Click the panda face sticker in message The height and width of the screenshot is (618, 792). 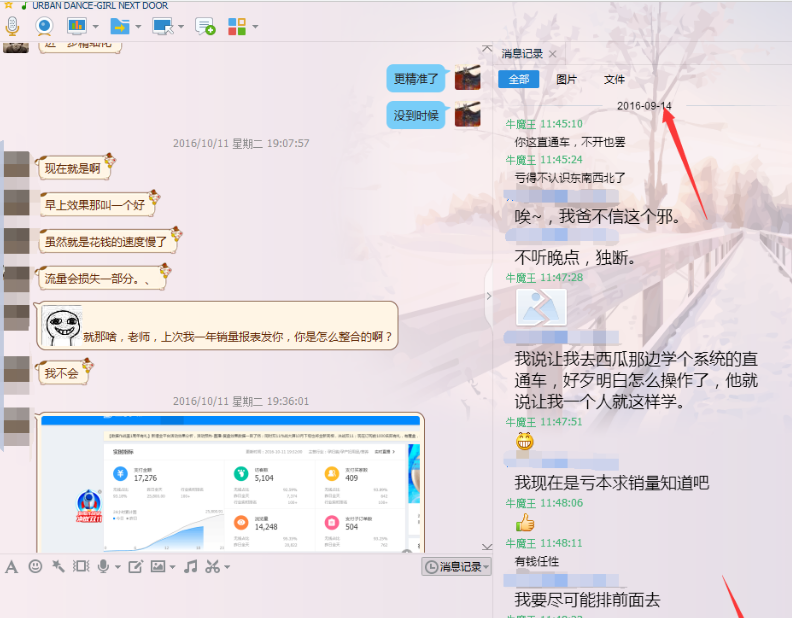pyautogui.click(x=62, y=326)
